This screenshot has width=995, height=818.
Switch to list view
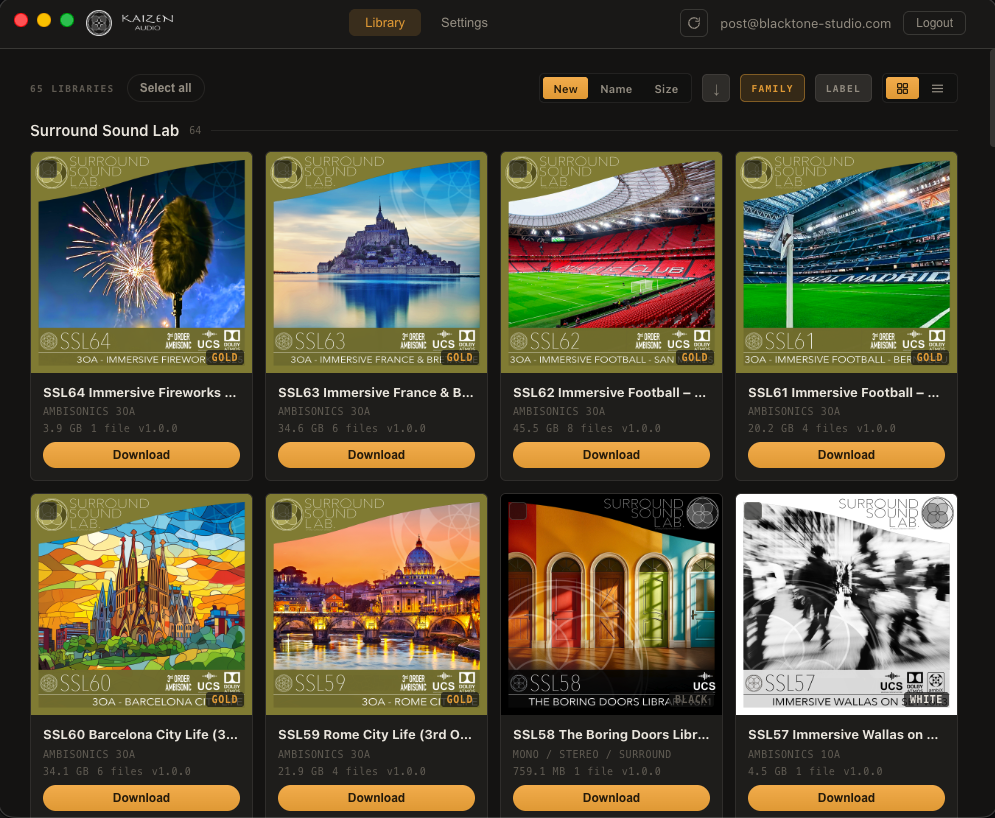pos(937,89)
